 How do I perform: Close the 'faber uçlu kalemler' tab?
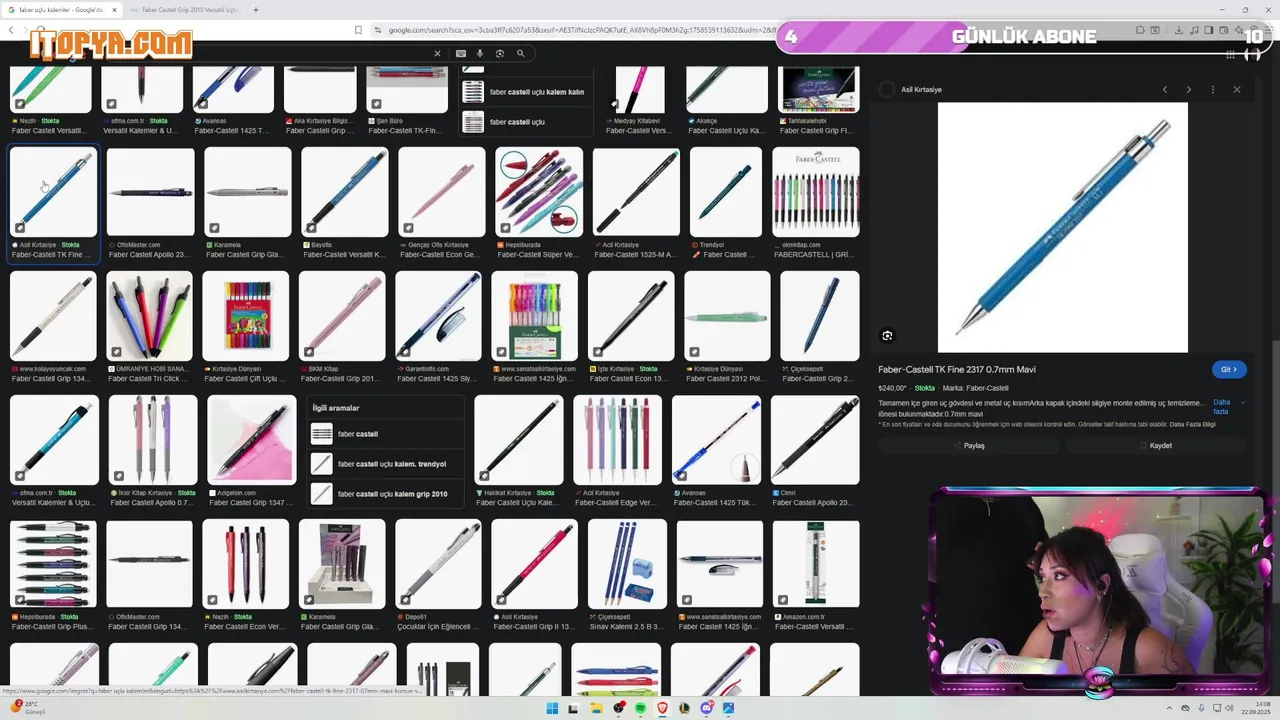112,10
